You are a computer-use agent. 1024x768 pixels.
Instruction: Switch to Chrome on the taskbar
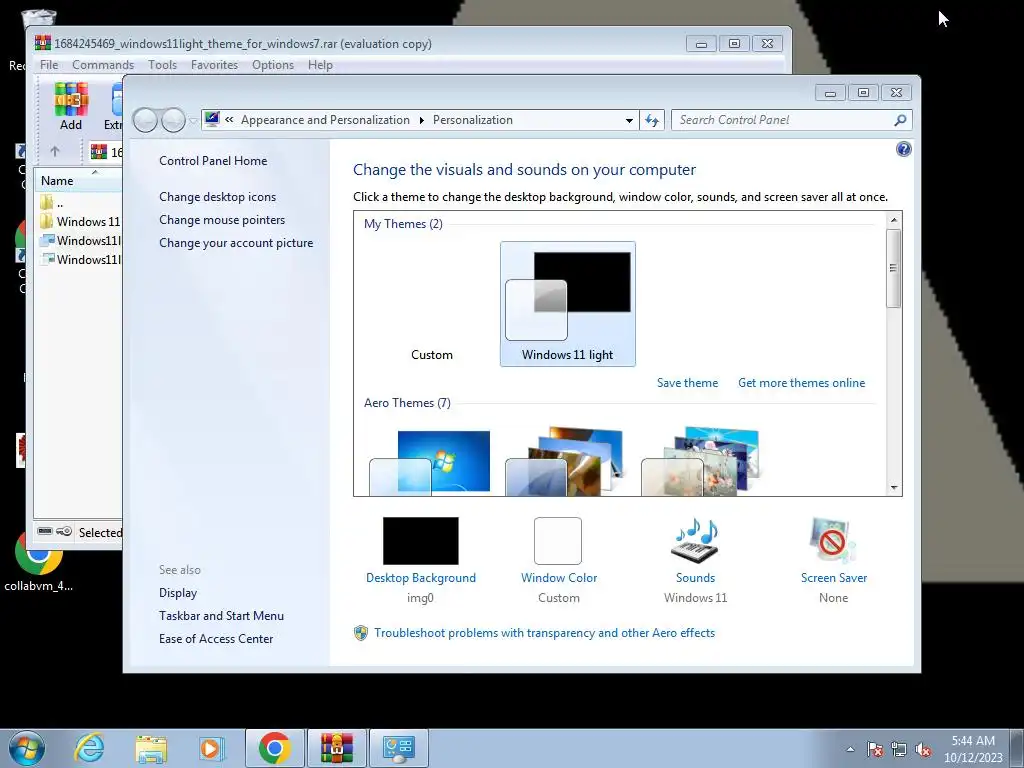coord(274,748)
